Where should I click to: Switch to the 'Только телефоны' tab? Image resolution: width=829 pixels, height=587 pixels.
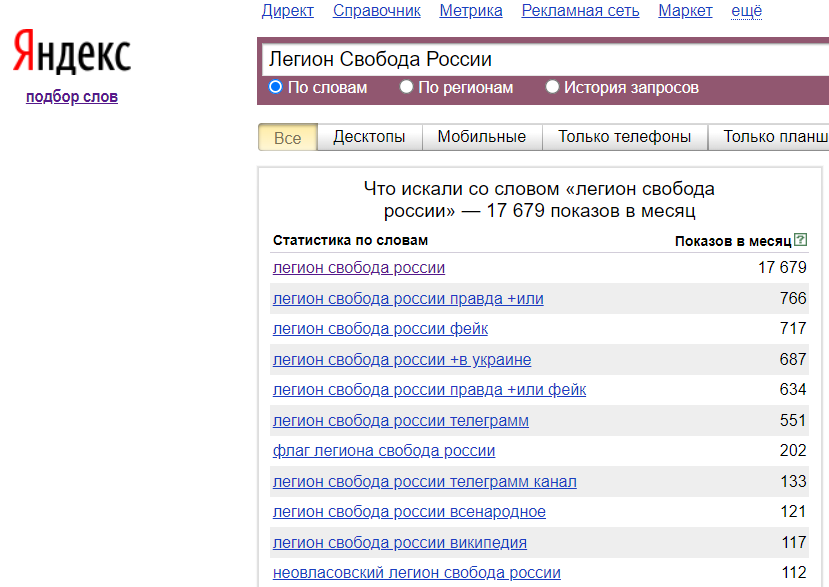pos(624,137)
